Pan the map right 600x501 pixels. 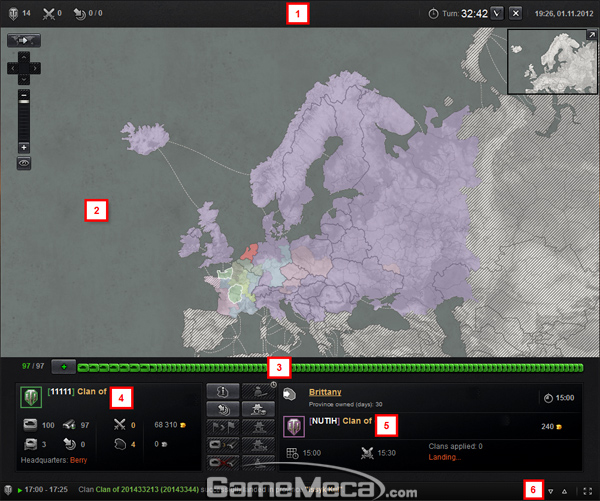(x=35, y=69)
